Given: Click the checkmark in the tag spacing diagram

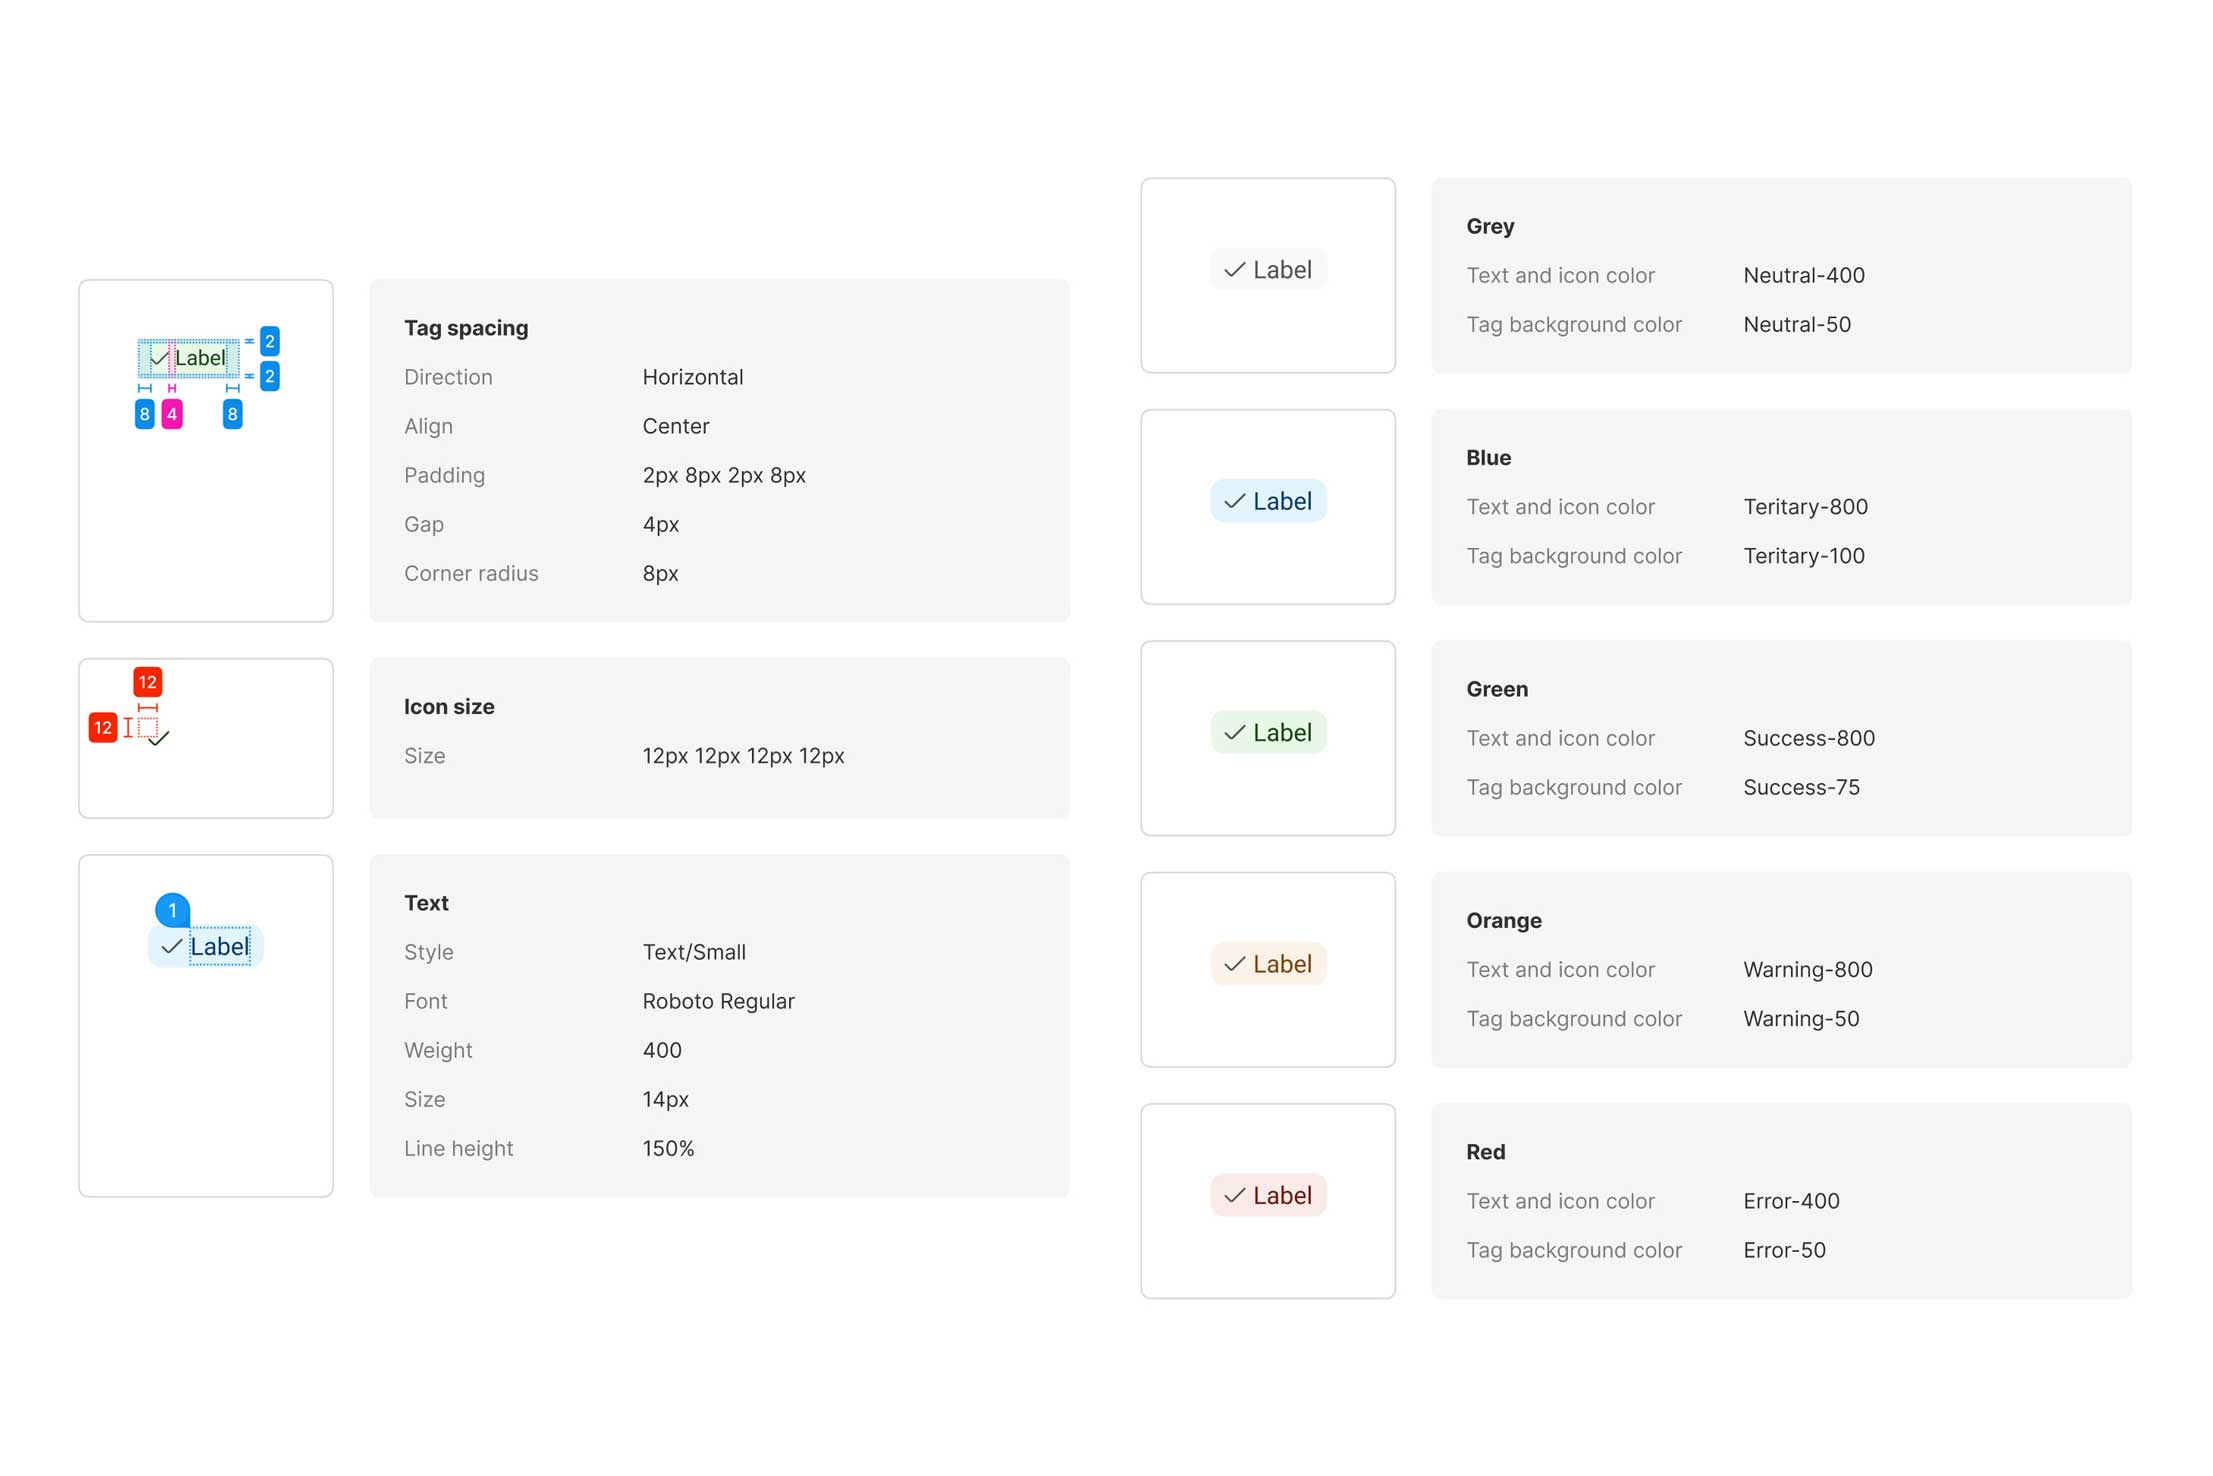Looking at the screenshot, I should [158, 358].
